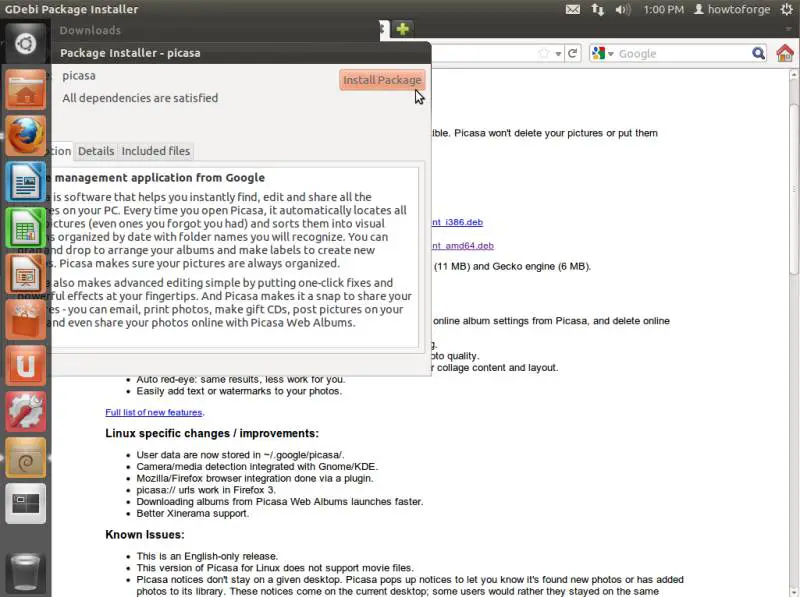Click the GDebi Package Installer title in the top panel
Screen dimensions: 800x597
coord(71,9)
